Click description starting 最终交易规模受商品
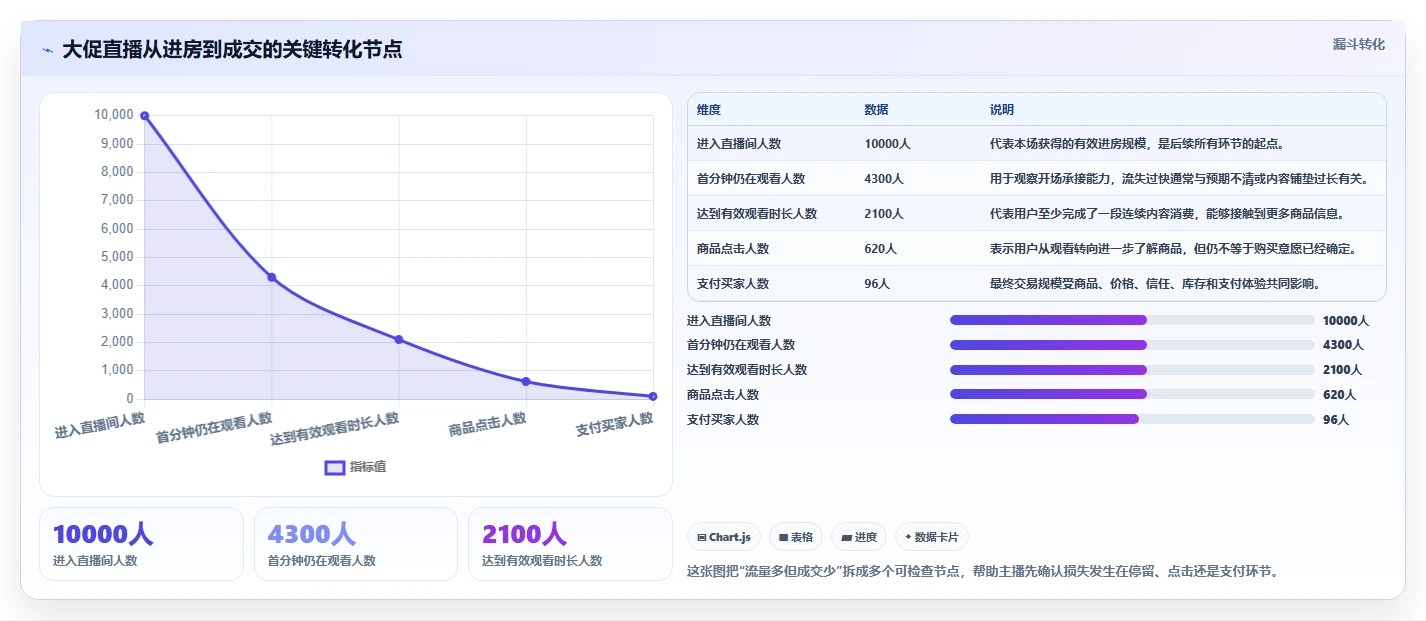Screen dimensions: 1426x621 coord(1155,284)
